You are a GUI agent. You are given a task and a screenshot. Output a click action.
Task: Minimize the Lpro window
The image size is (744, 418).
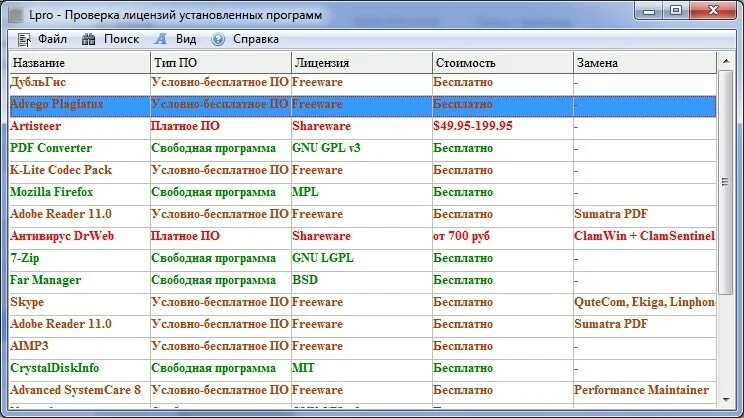[x=649, y=11]
